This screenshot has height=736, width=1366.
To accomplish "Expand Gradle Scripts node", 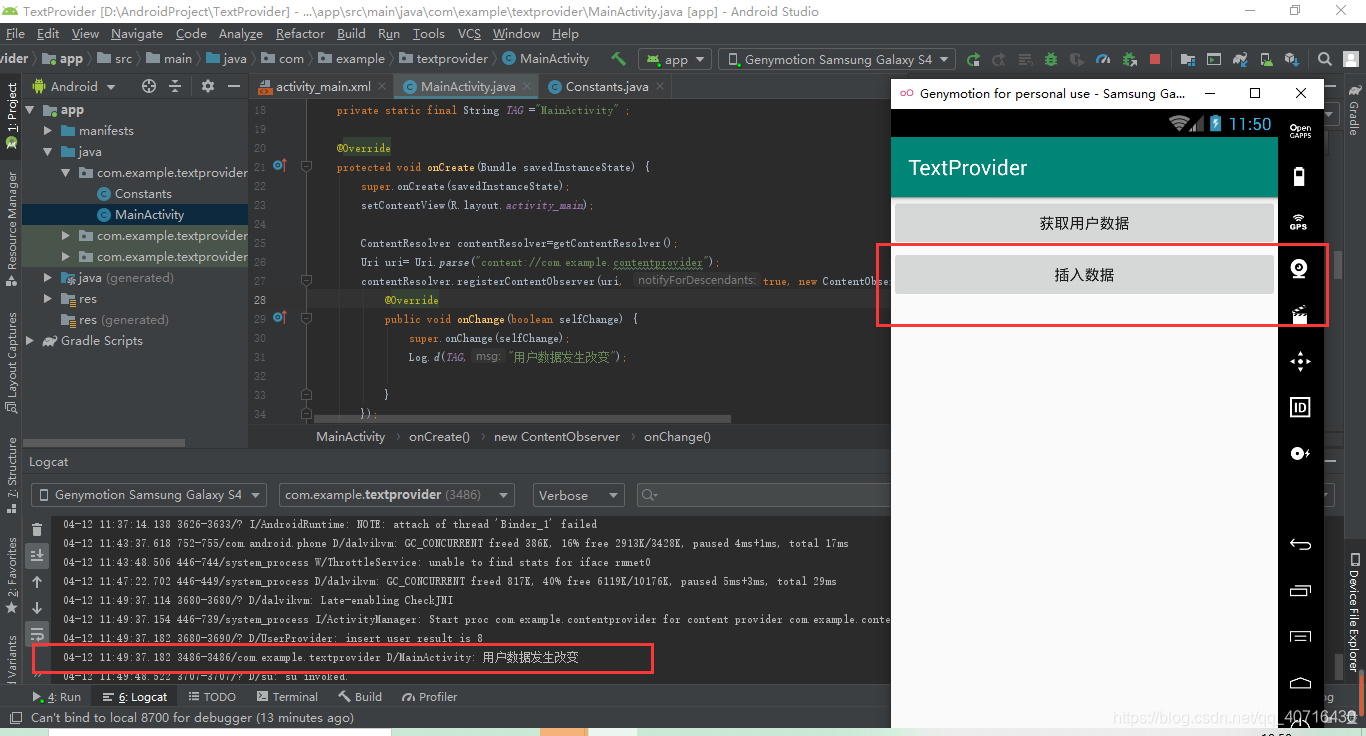I will [x=30, y=341].
